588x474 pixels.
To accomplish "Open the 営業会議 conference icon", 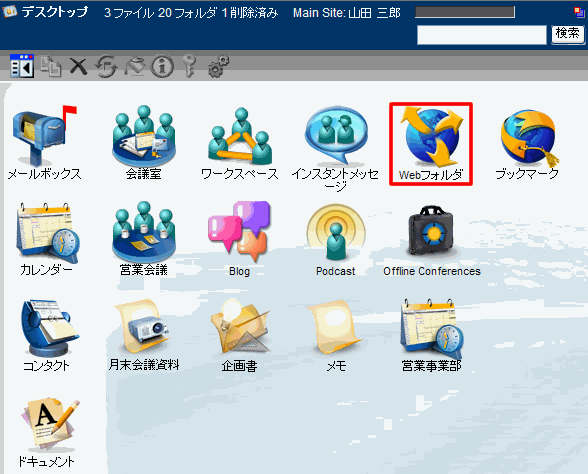I will pyautogui.click(x=144, y=232).
